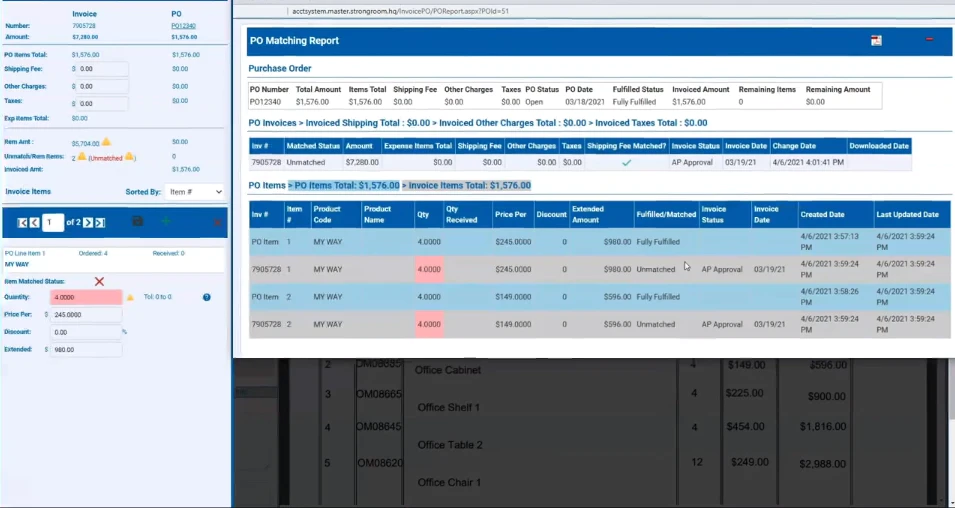The image size is (955, 508).
Task: Click the Purchase Order section heading
Action: [280, 69]
